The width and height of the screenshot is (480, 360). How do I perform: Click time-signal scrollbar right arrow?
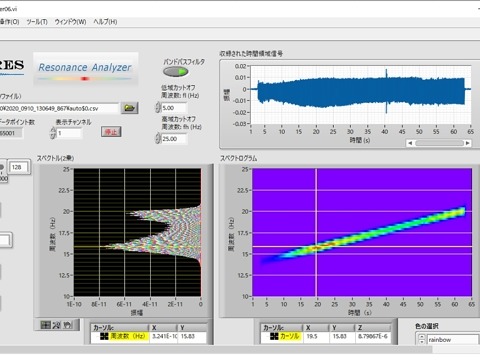tap(468, 143)
